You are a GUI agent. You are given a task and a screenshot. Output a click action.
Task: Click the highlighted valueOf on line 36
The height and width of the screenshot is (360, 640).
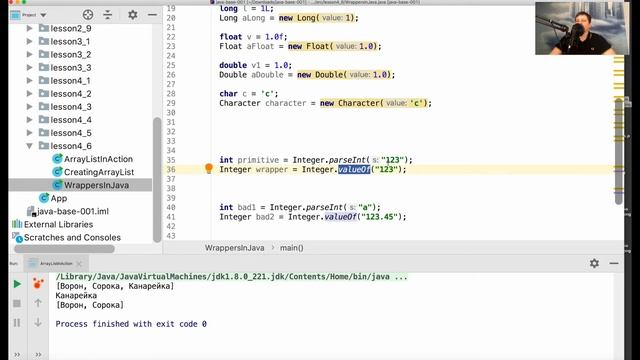pos(354,169)
